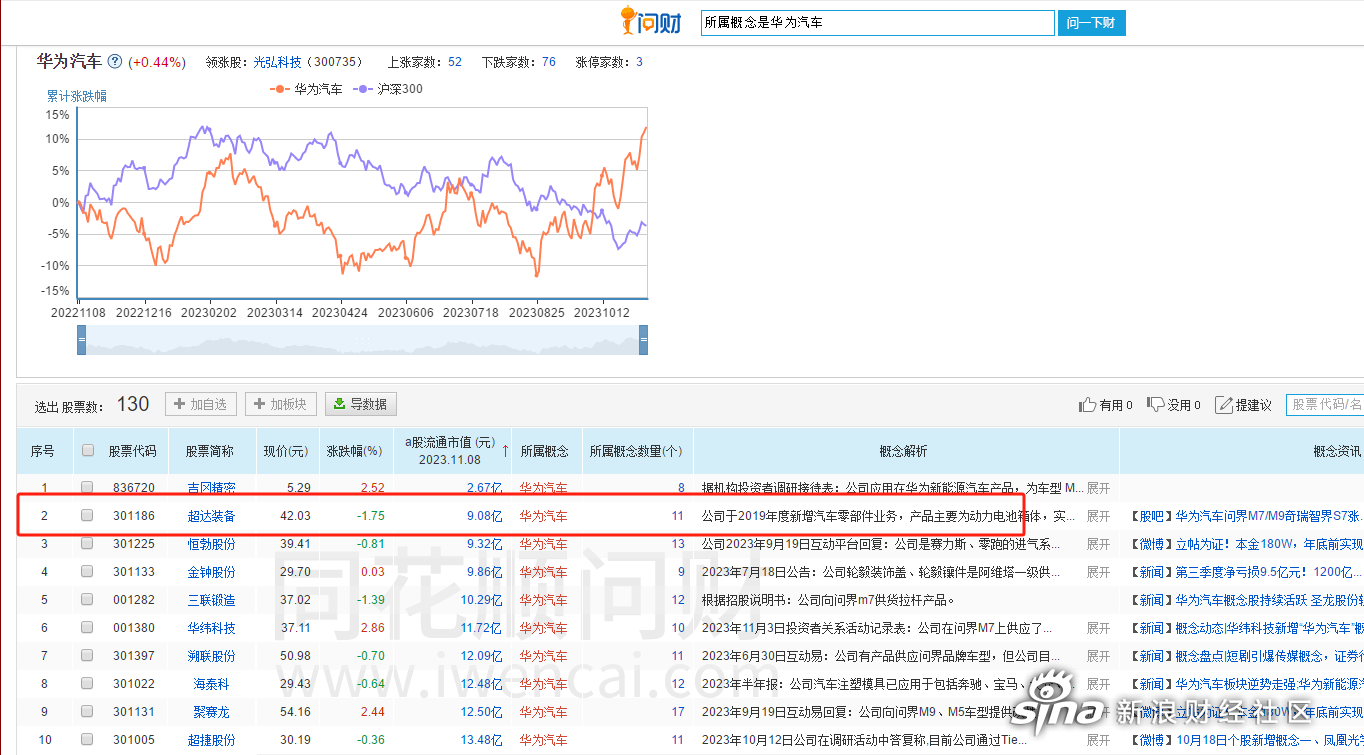This screenshot has height=755, width=1364.
Task: Click the search box containing 所属概念是华为汽车
Action: 877,22
